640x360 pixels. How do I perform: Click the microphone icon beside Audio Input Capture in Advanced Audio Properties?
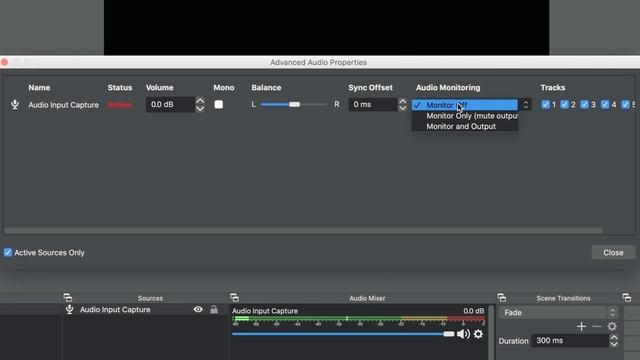[15, 104]
